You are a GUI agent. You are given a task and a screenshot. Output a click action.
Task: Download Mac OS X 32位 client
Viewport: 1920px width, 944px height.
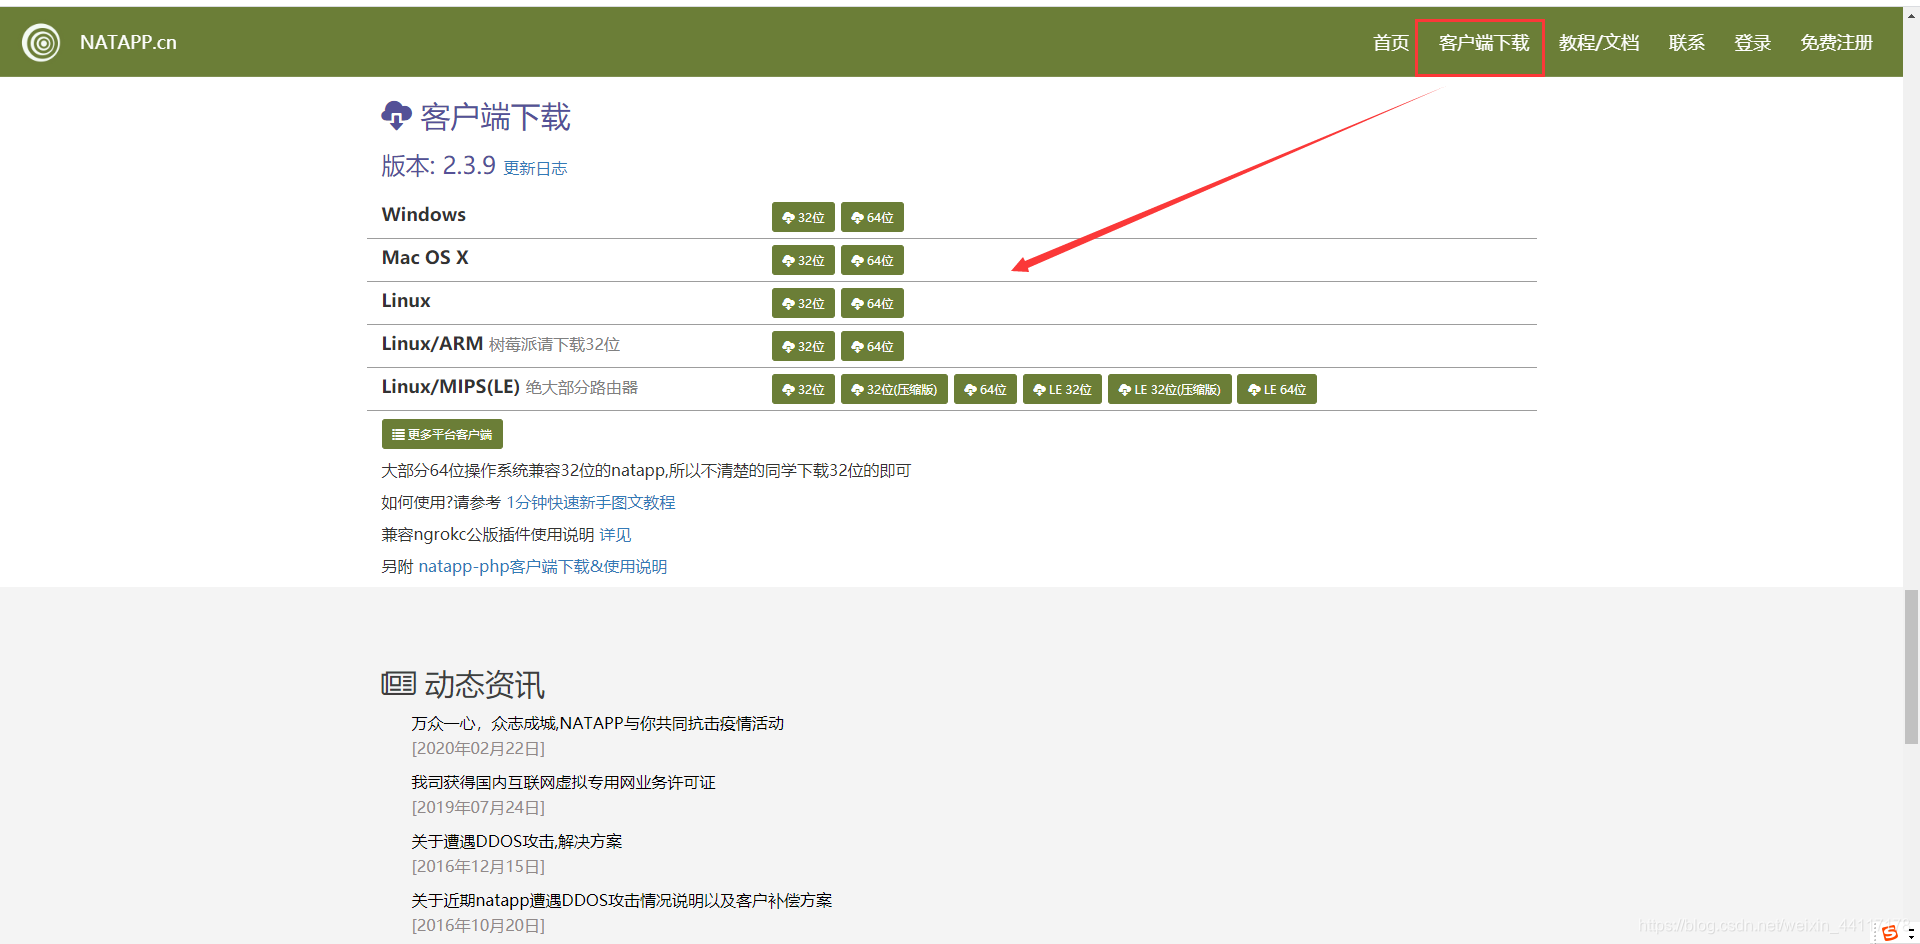click(x=803, y=260)
